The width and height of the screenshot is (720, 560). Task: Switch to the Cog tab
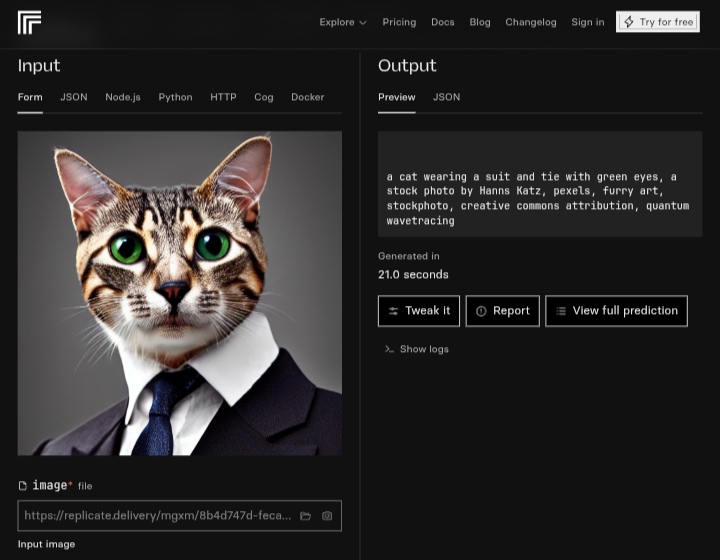point(264,97)
